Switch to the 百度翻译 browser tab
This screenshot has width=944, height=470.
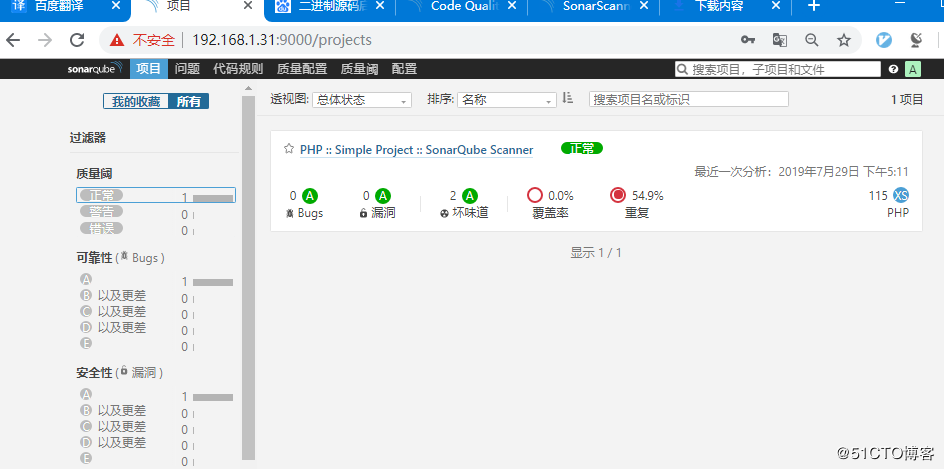click(59, 7)
